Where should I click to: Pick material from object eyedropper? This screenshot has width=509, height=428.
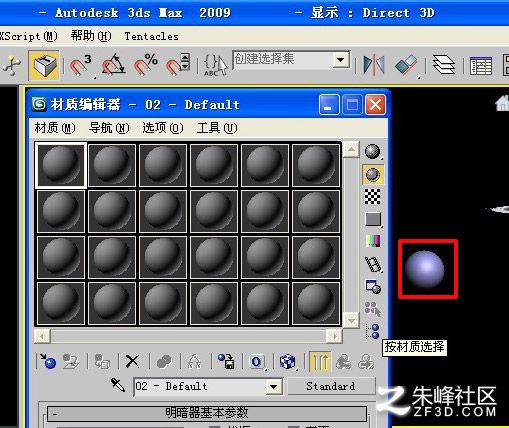click(118, 385)
